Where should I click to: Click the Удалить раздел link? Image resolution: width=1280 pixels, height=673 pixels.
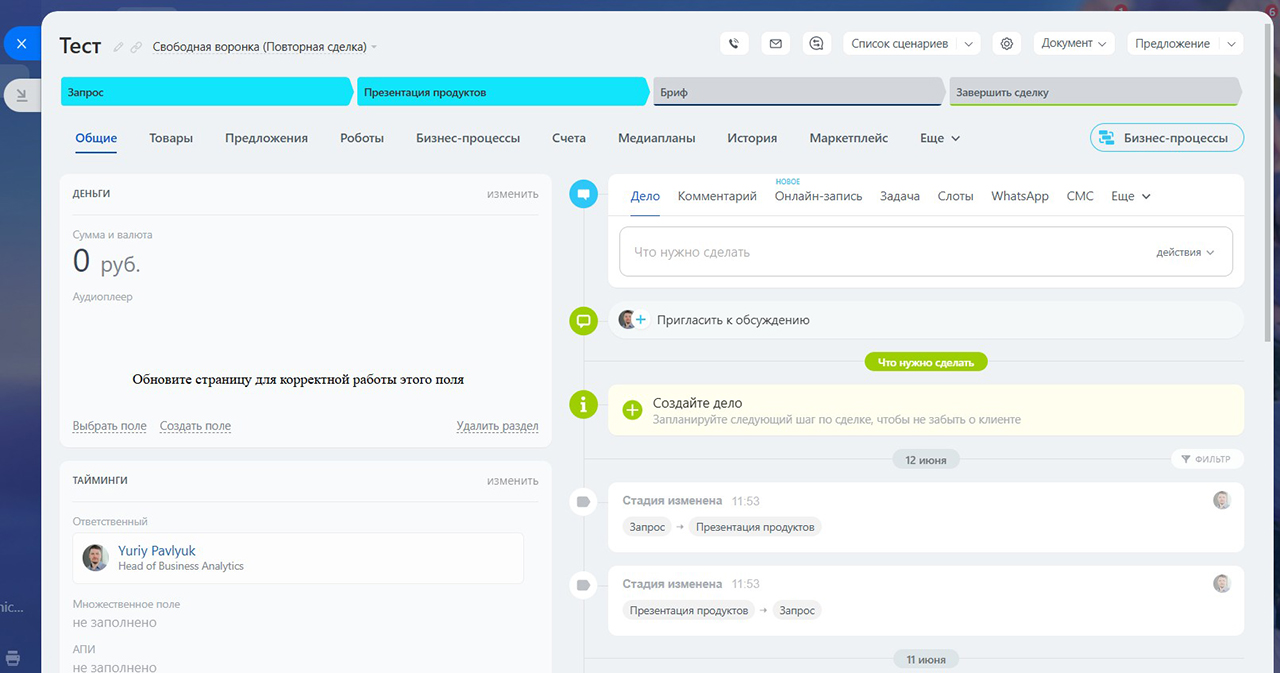[x=497, y=426]
